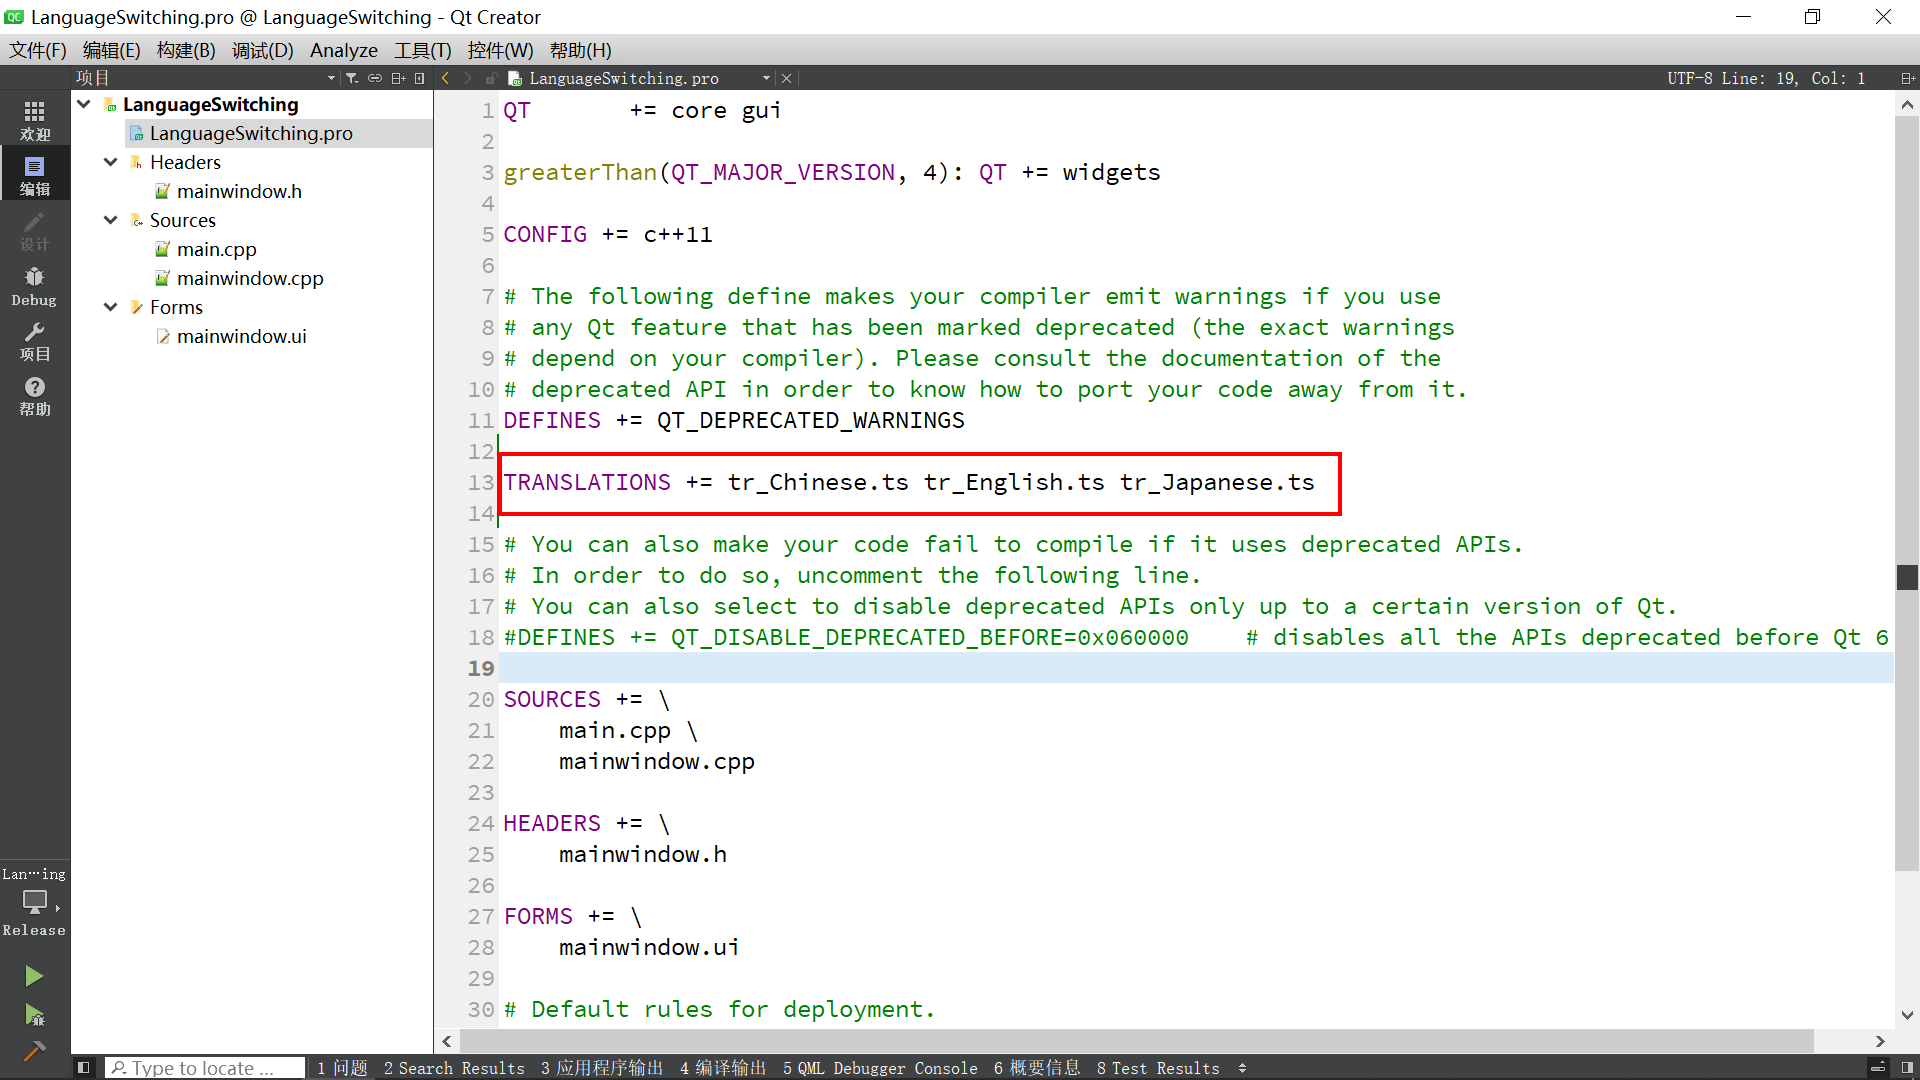Open main.cpp in project tree

tap(216, 249)
